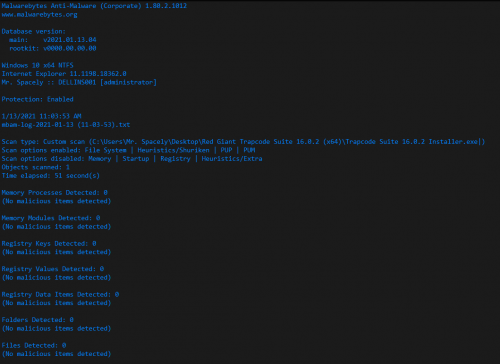Click the Windows 10 x64 NTFS line
Viewport: 500px width, 364px height.
[x=37, y=65]
